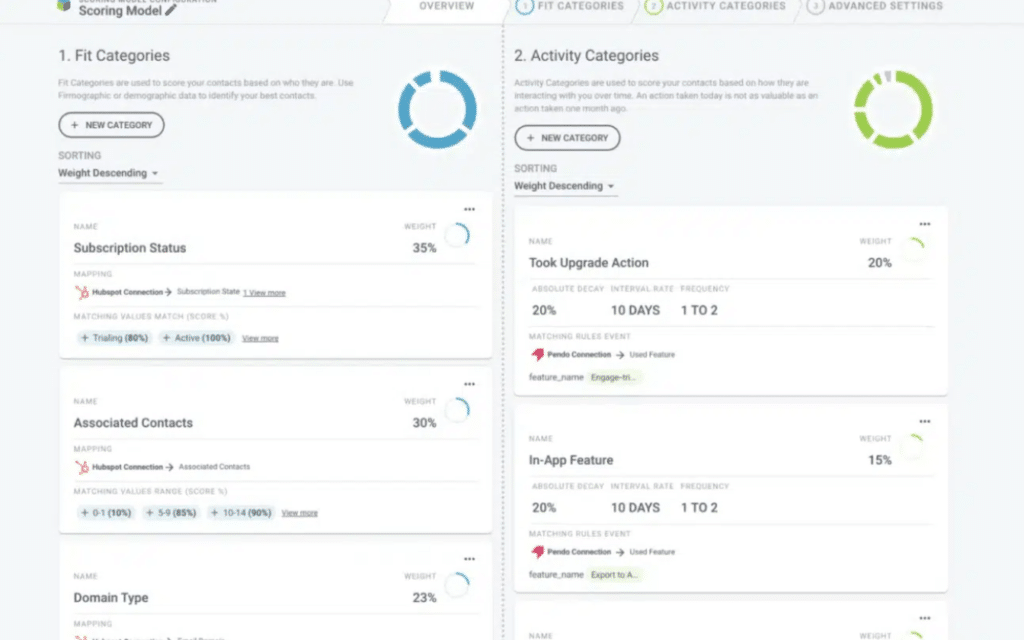Click '1 TO 2' frequency in In-App Feature

(699, 508)
